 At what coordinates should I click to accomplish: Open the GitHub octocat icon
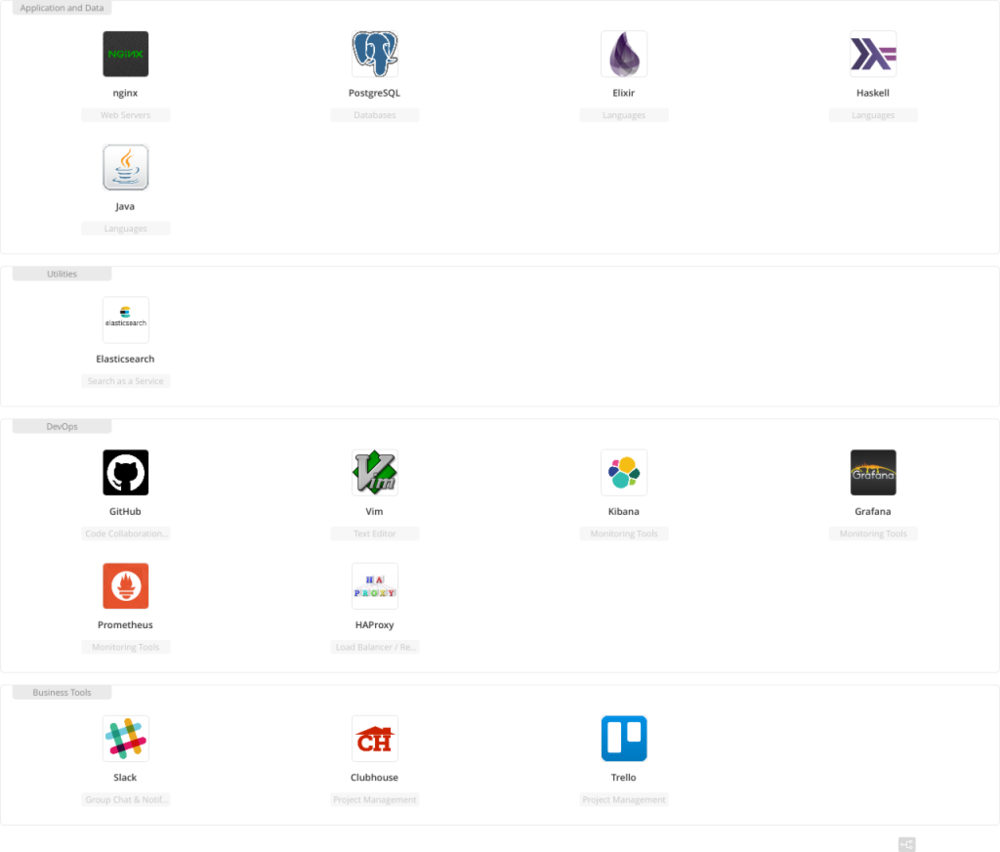[x=126, y=473]
